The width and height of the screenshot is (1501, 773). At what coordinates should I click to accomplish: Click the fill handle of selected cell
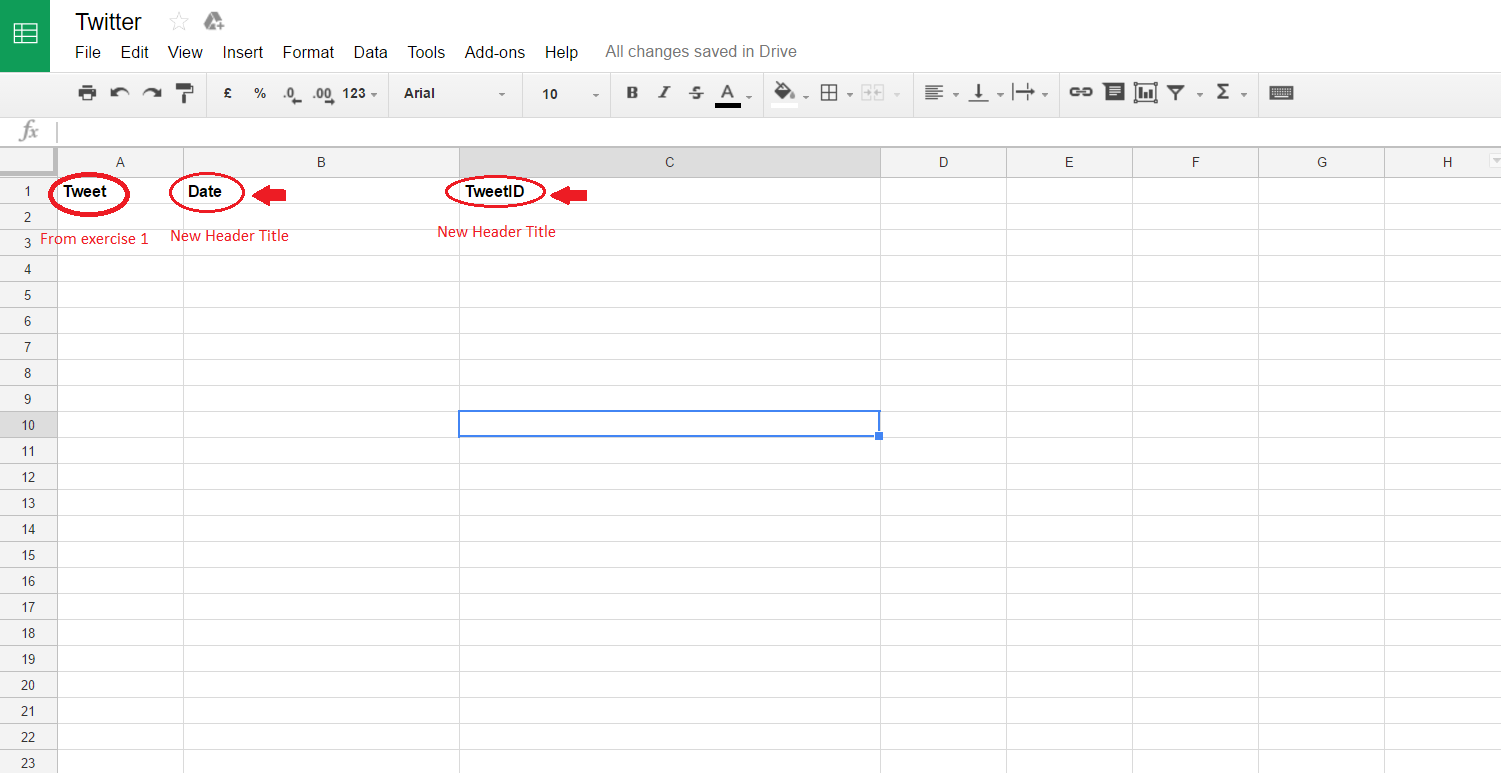[x=878, y=436]
